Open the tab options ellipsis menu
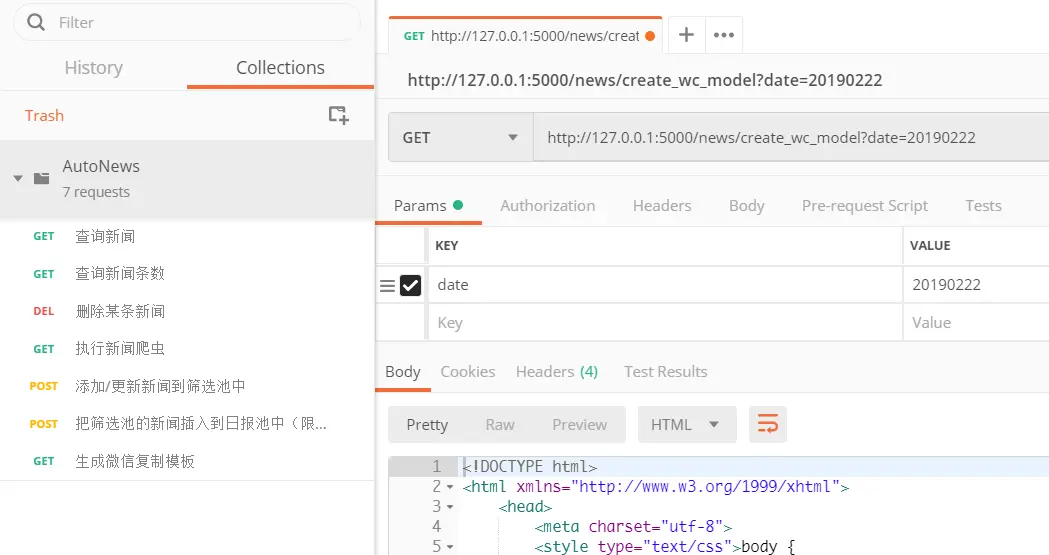Viewport: 1049px width, 555px height. [x=724, y=35]
